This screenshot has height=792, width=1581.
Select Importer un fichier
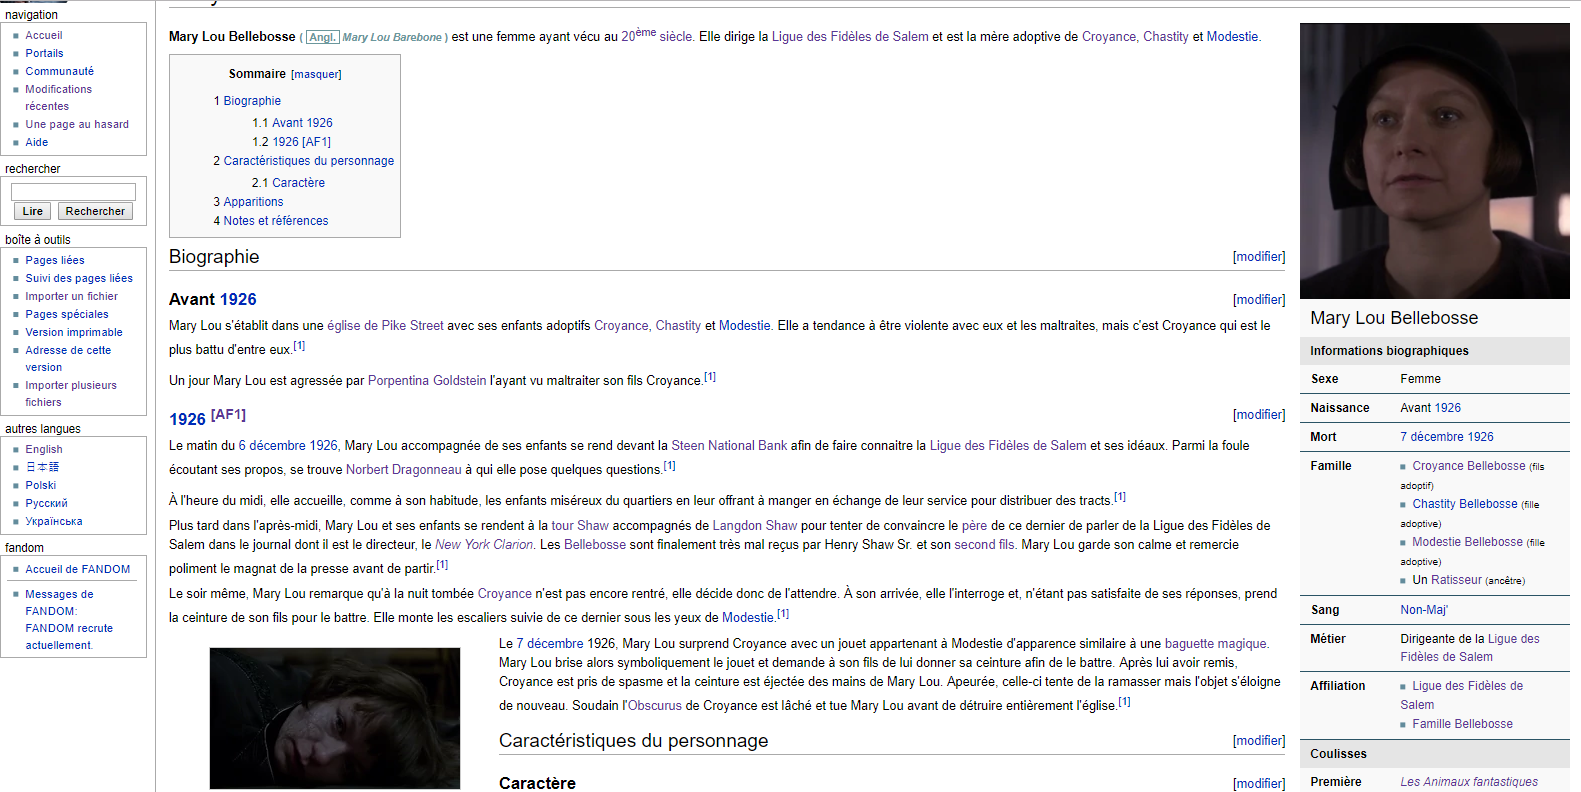(x=72, y=296)
